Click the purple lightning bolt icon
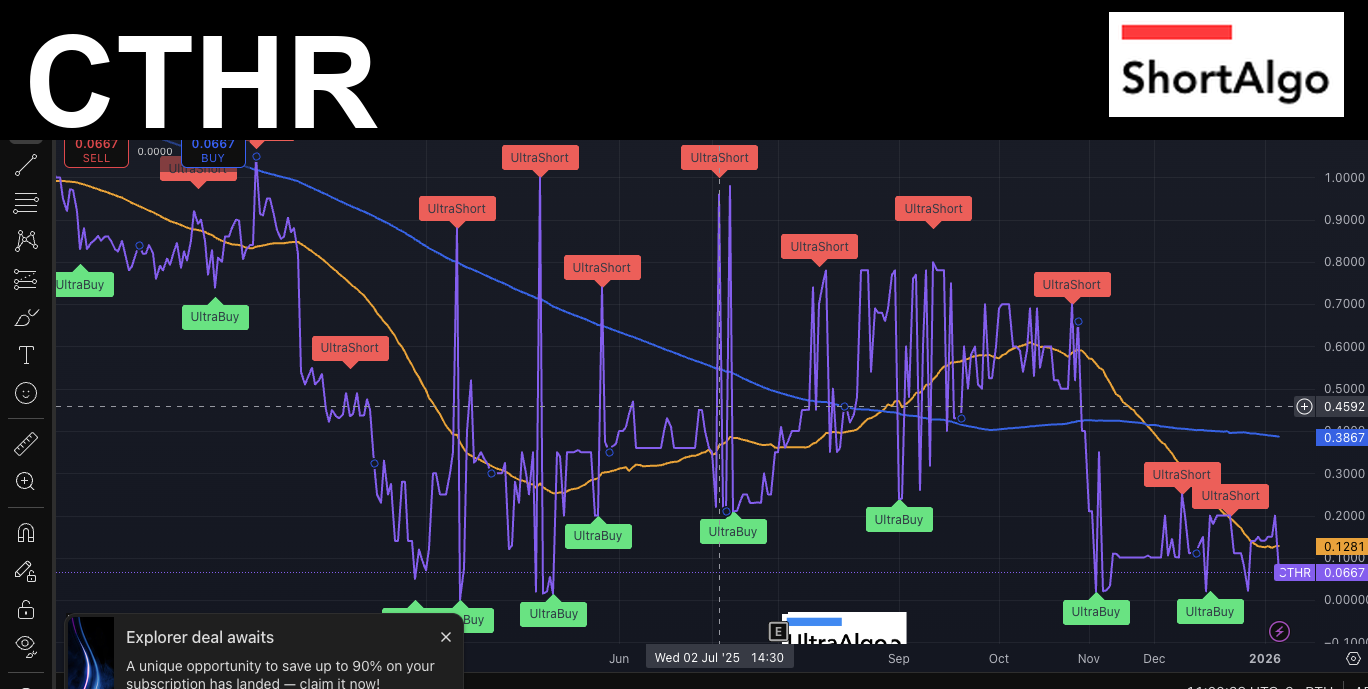This screenshot has width=1368, height=689. (x=1279, y=631)
